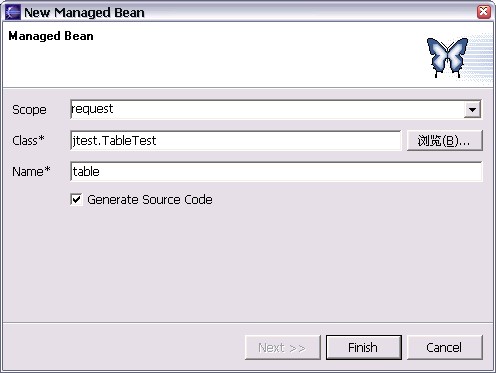Focus the Name field containing table
This screenshot has height=373, width=496.
pyautogui.click(x=276, y=171)
